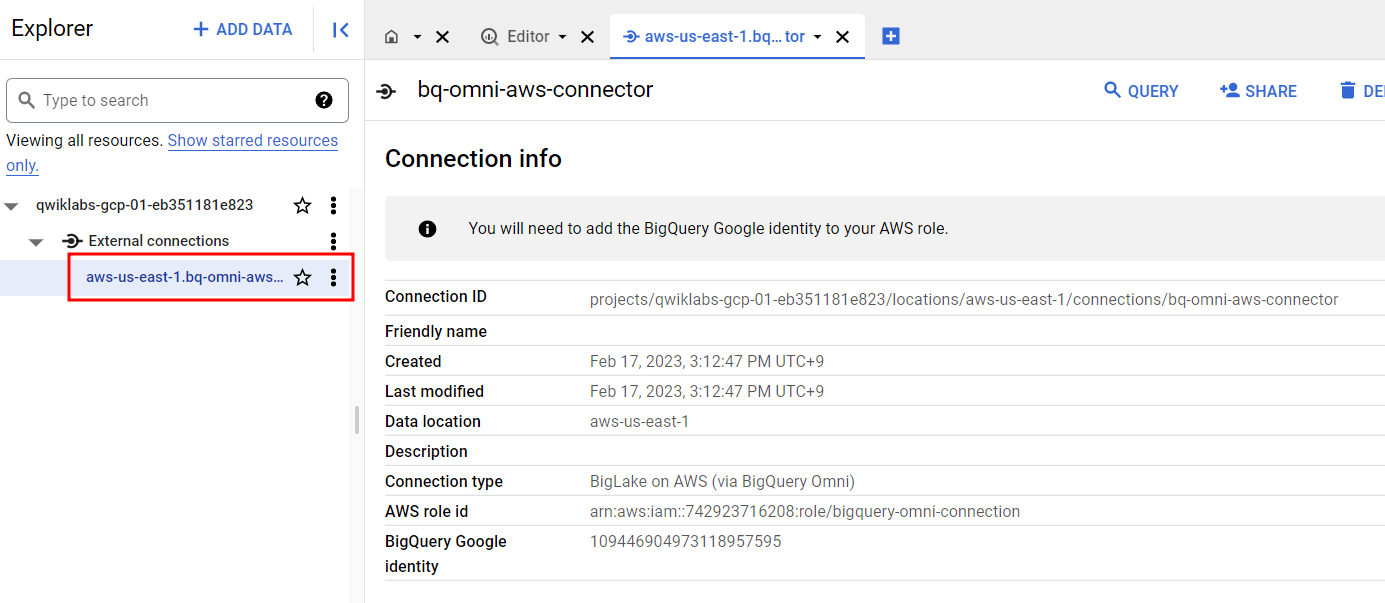Click the search magnifier icon in Explorer
The image size is (1385, 603).
point(26,100)
